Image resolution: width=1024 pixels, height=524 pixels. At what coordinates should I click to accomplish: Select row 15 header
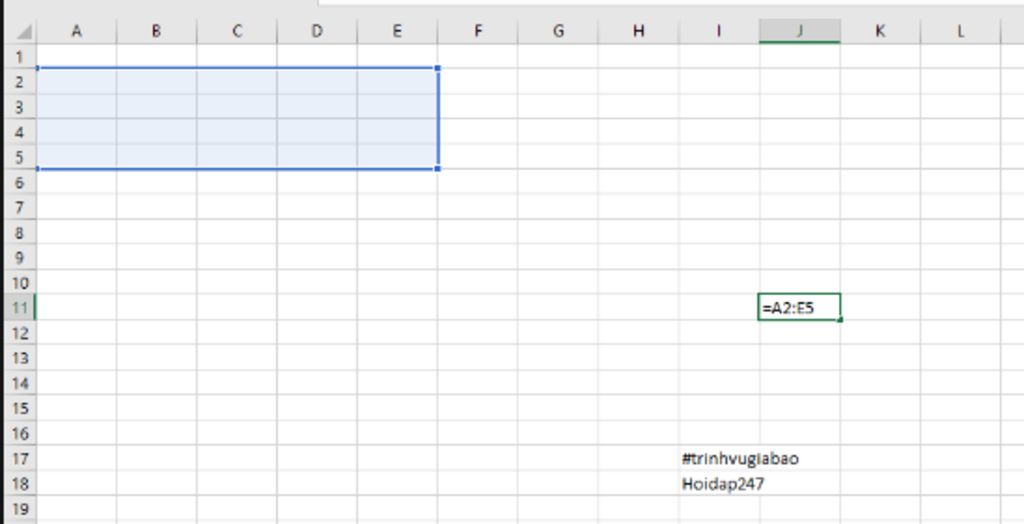[18, 408]
